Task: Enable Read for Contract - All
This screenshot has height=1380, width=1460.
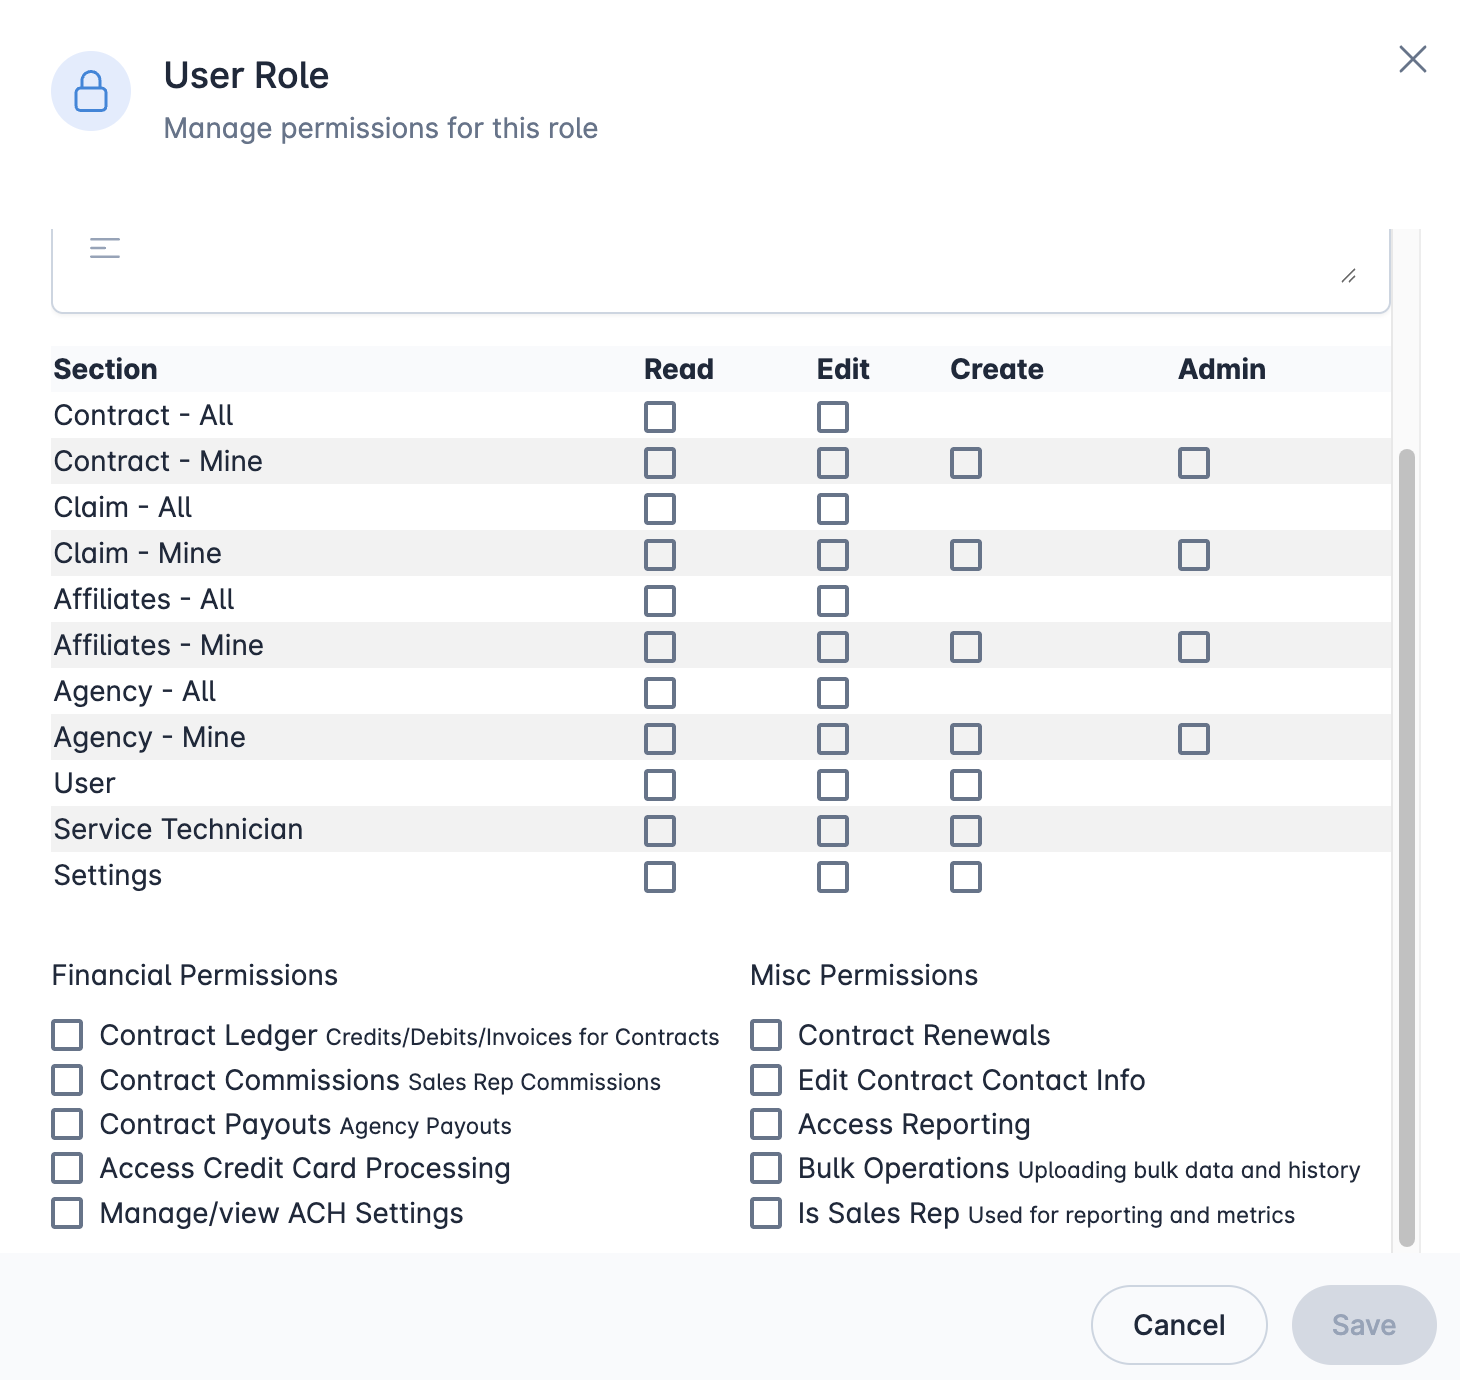Action: click(660, 417)
